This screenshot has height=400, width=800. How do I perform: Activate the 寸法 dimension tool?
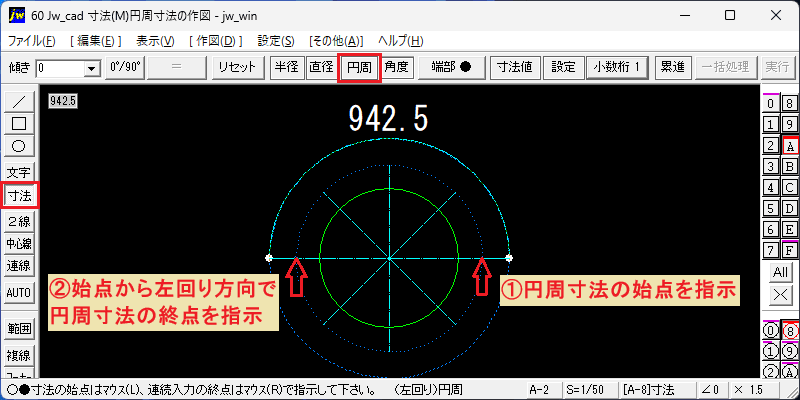(19, 195)
